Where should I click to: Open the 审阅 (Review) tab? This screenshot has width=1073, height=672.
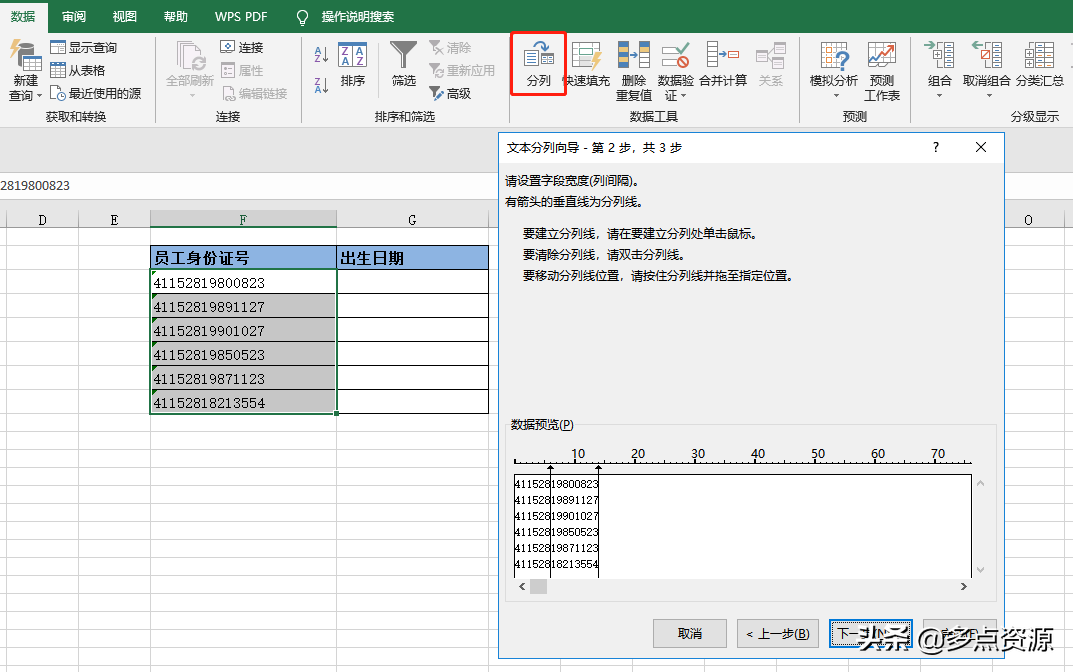pos(74,16)
